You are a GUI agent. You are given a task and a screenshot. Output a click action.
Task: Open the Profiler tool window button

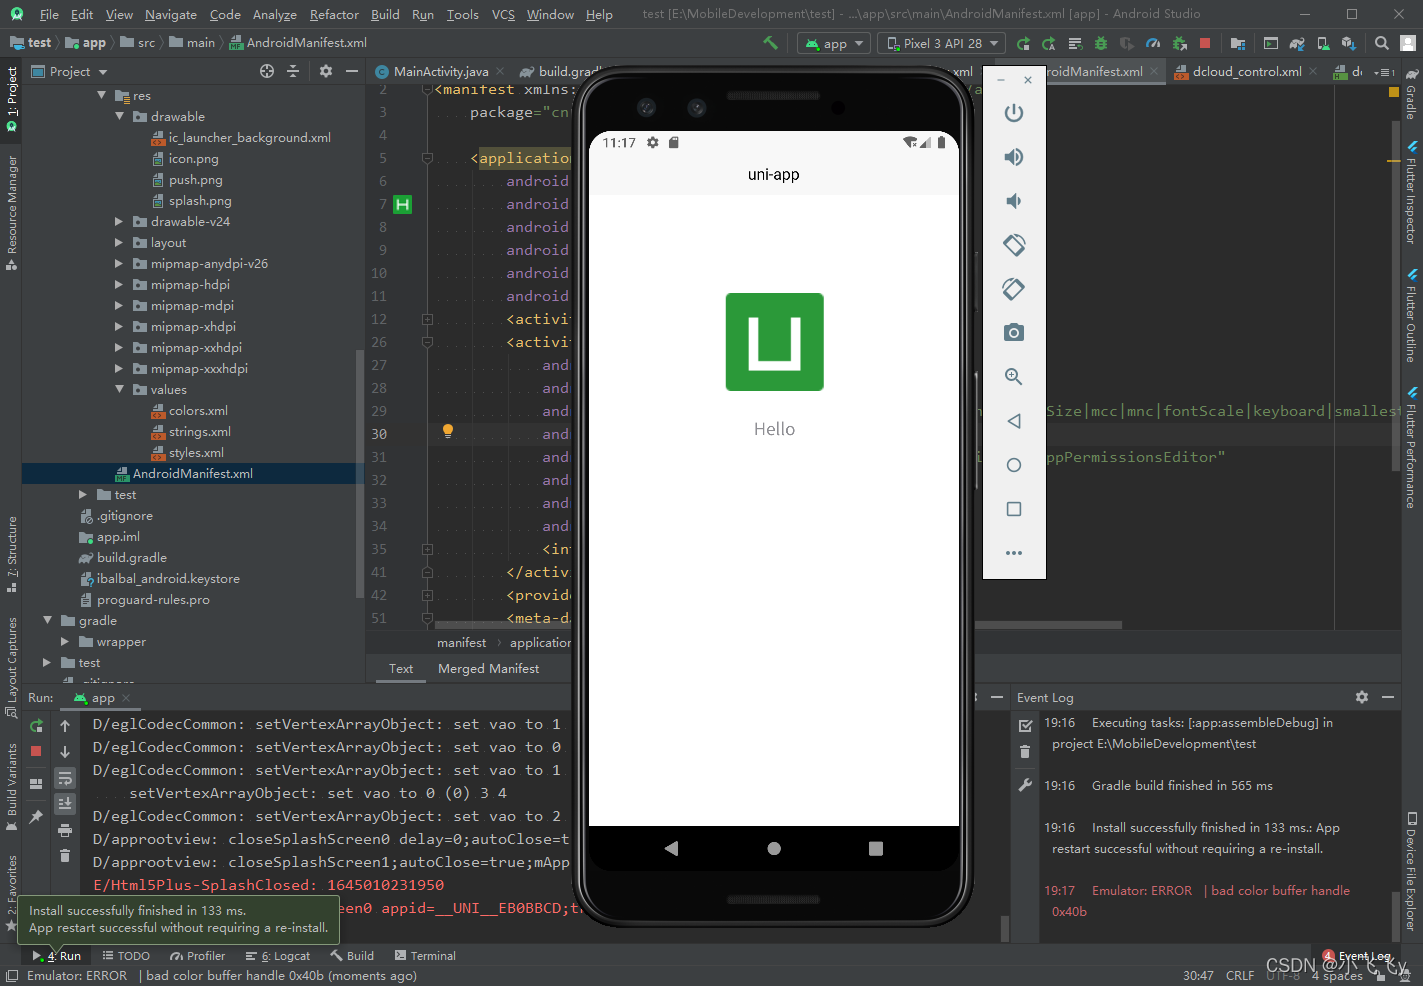(198, 955)
